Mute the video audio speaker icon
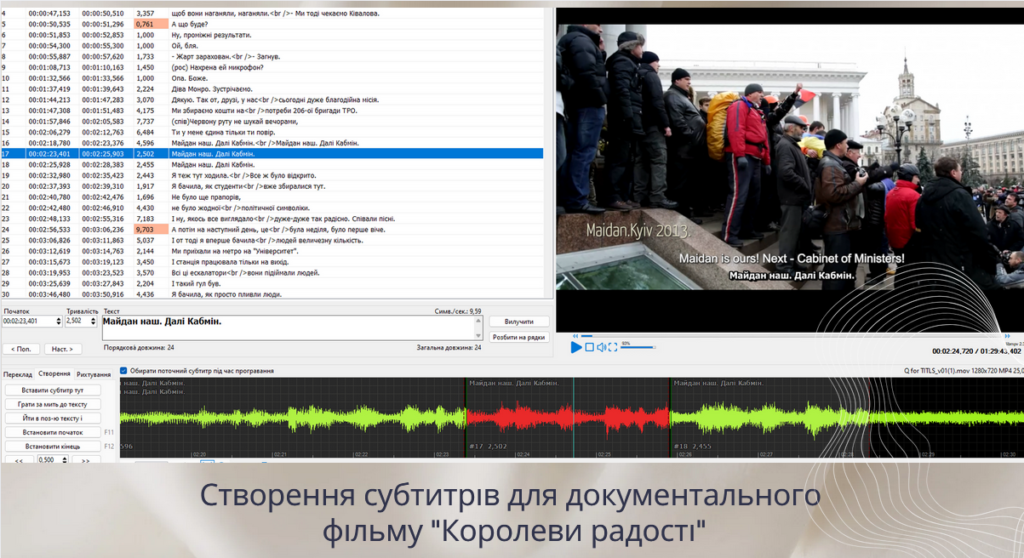Screen dimensions: 1024x558 pyautogui.click(x=601, y=348)
